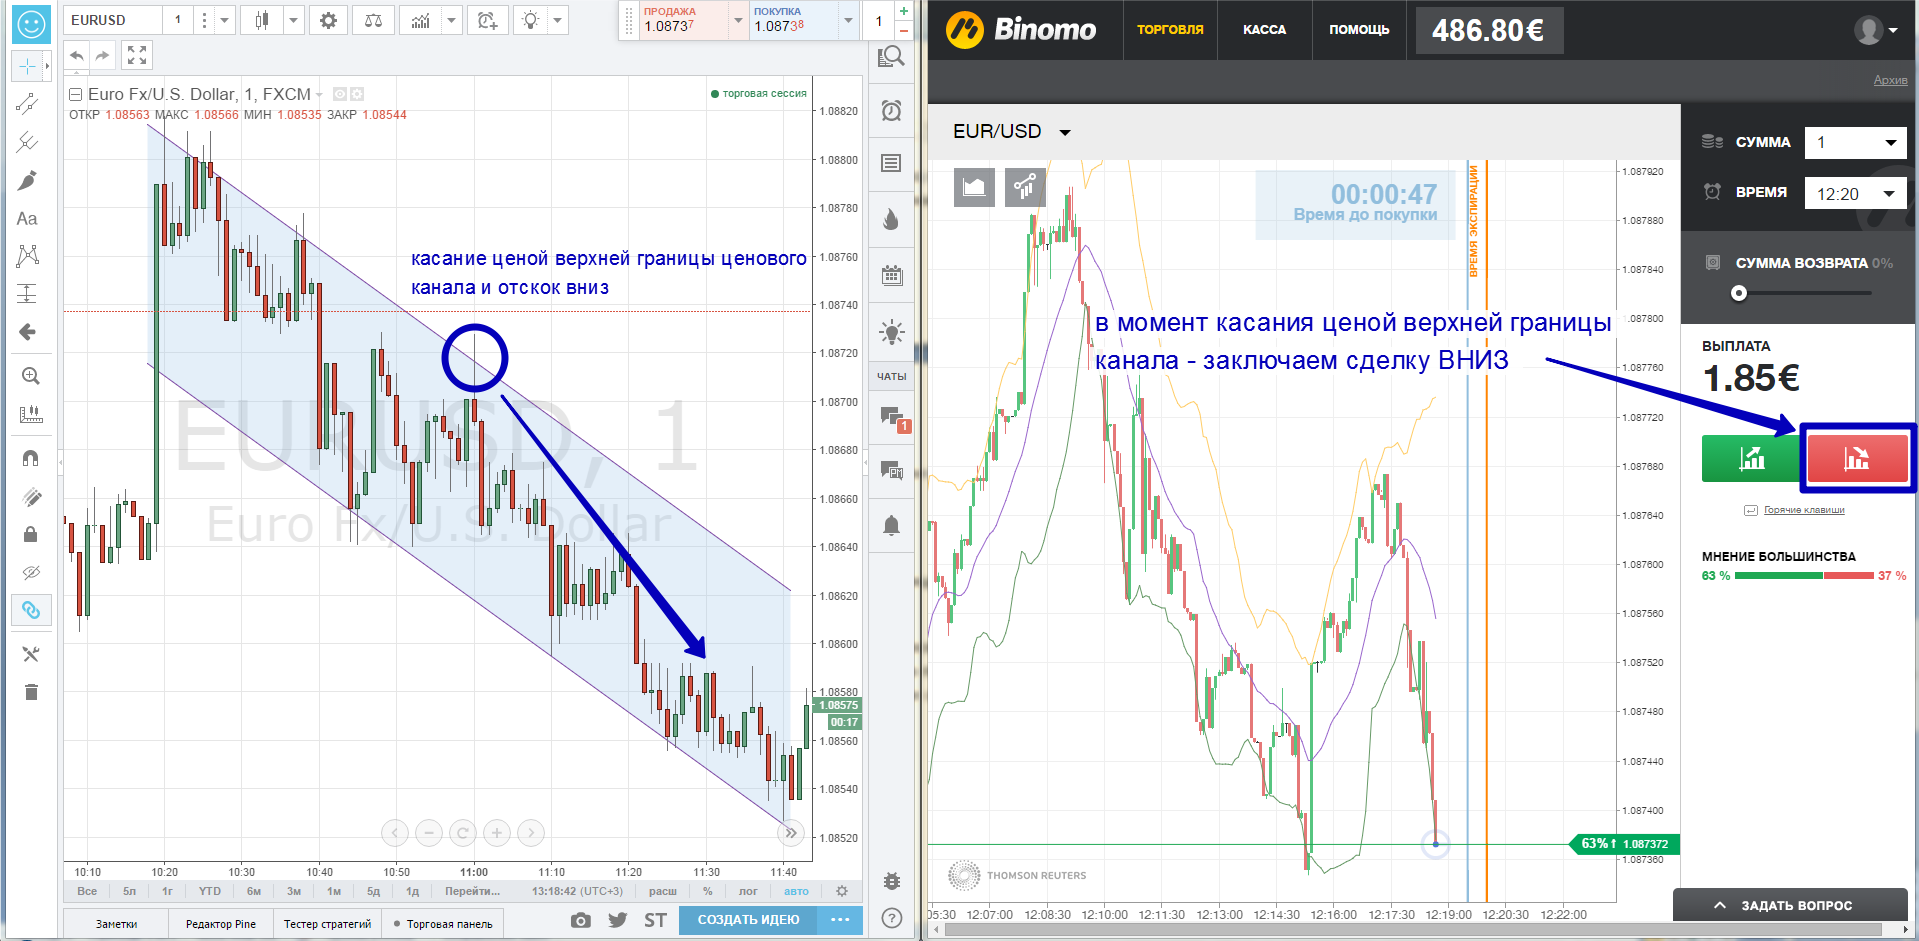
Task: Click the red DOWN trade button
Action: coord(1856,459)
